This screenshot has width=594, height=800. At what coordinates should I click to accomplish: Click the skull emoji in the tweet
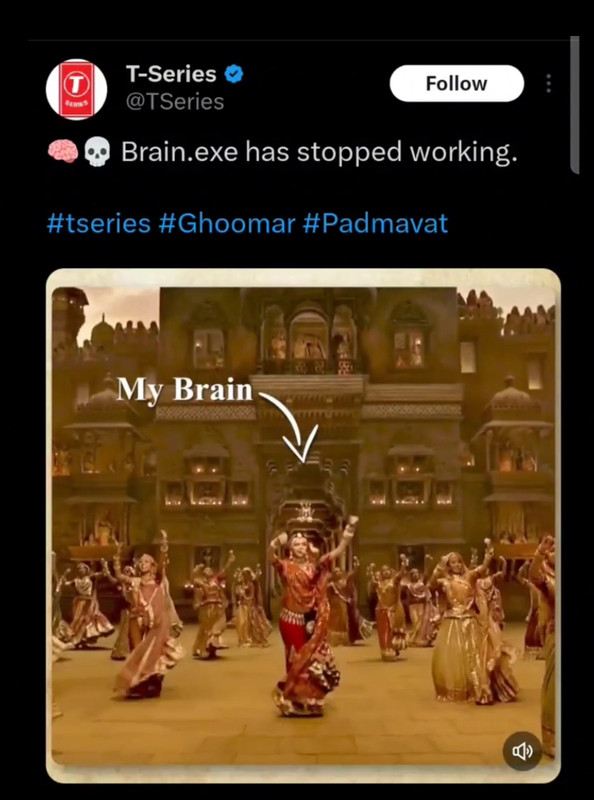click(x=97, y=153)
